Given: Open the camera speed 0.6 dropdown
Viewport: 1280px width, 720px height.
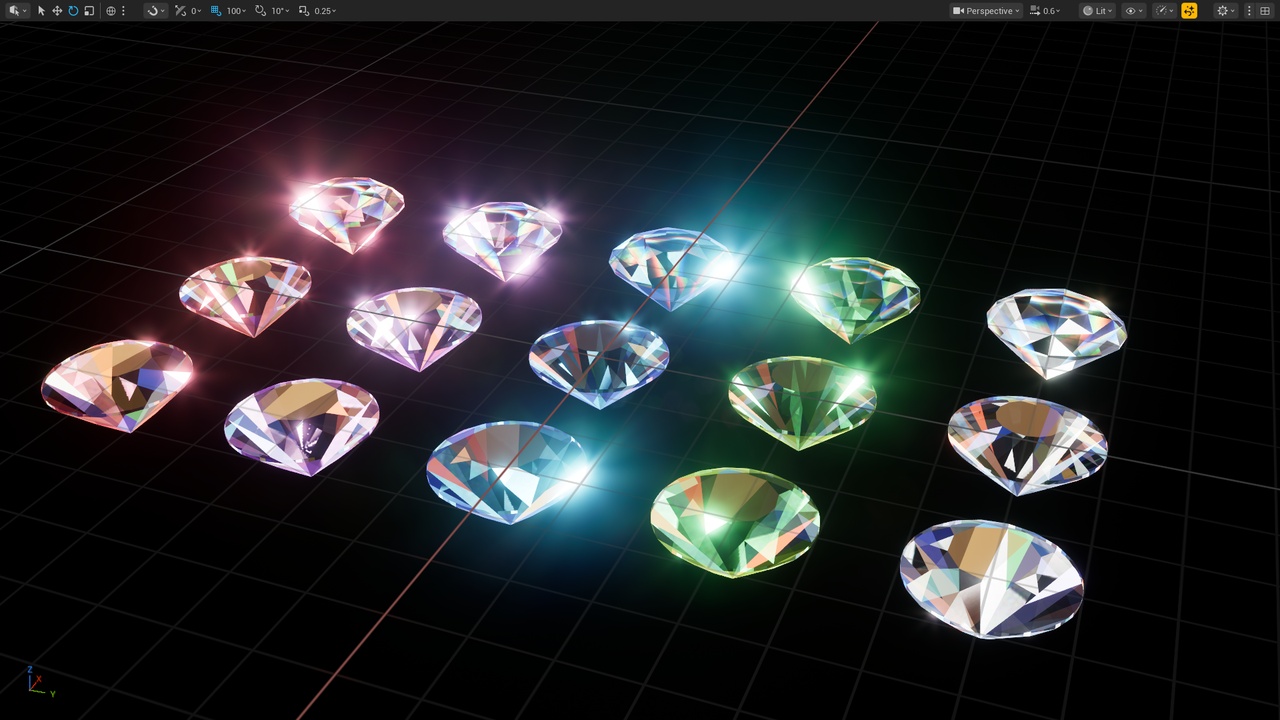Looking at the screenshot, I should [x=1045, y=11].
